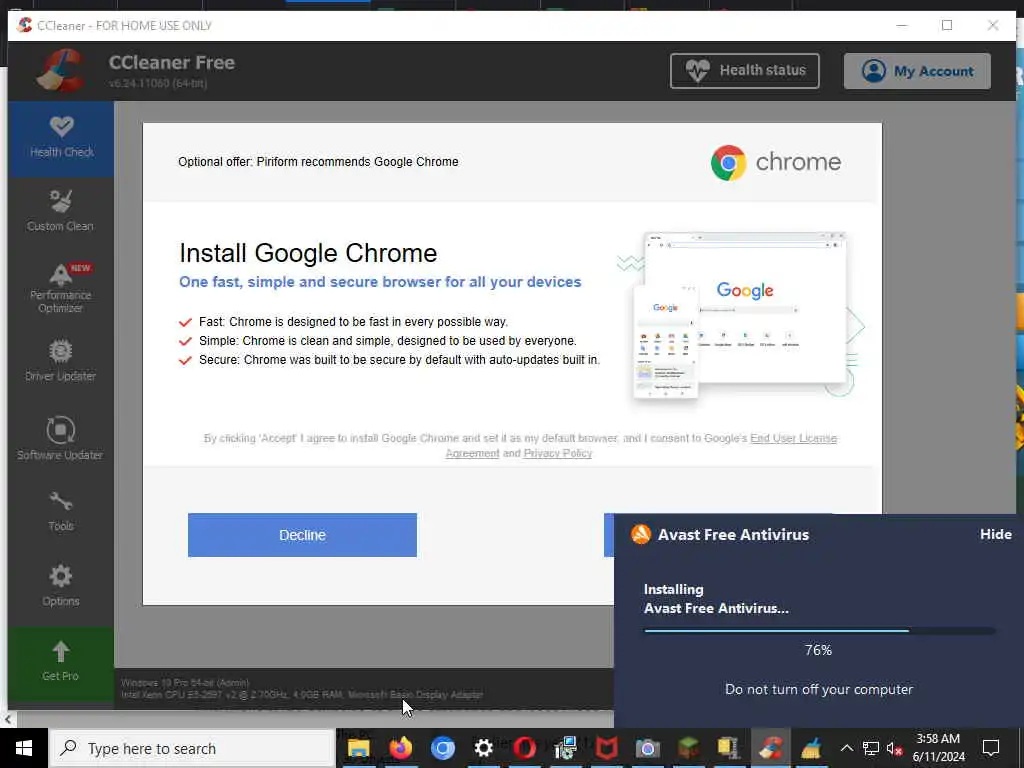Image resolution: width=1024 pixels, height=768 pixels.
Task: Open the broom cleaner taskbar icon
Action: 811,748
